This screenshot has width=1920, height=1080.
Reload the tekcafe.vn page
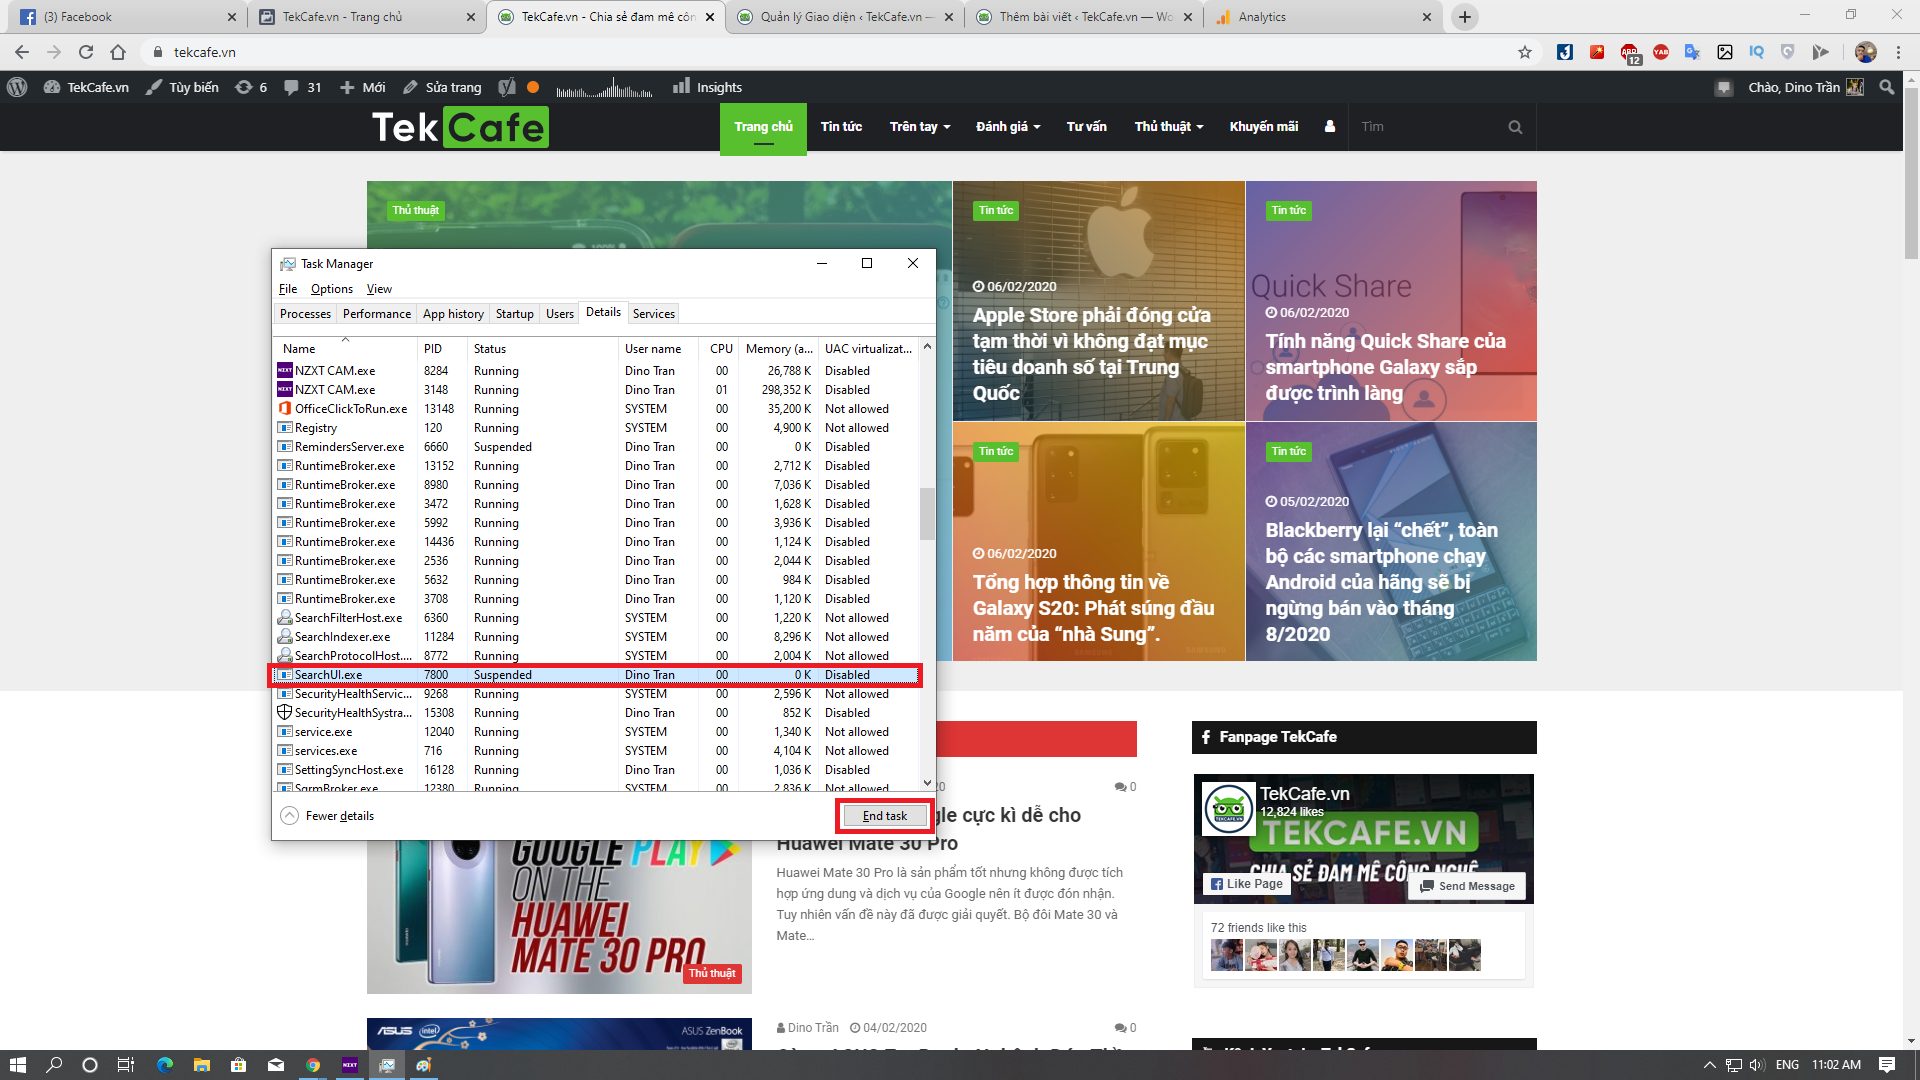coord(86,52)
